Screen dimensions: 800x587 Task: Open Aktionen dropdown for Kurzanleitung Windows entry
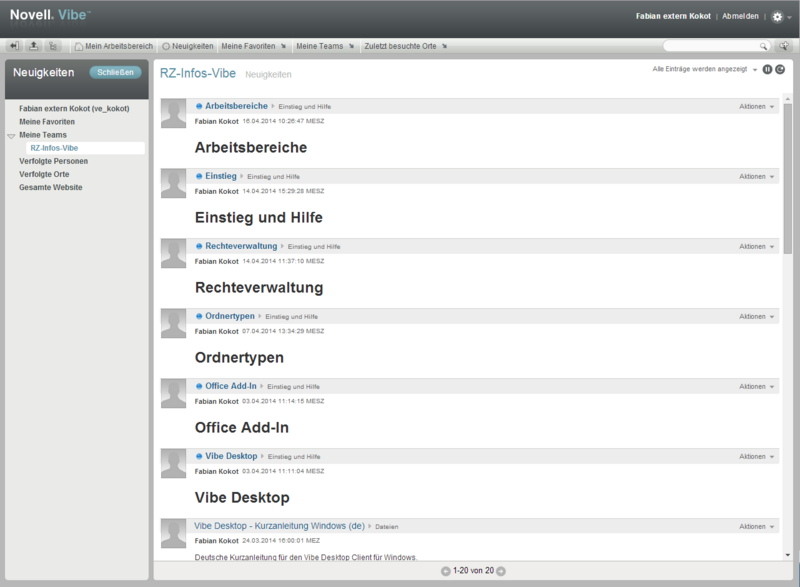coord(756,526)
